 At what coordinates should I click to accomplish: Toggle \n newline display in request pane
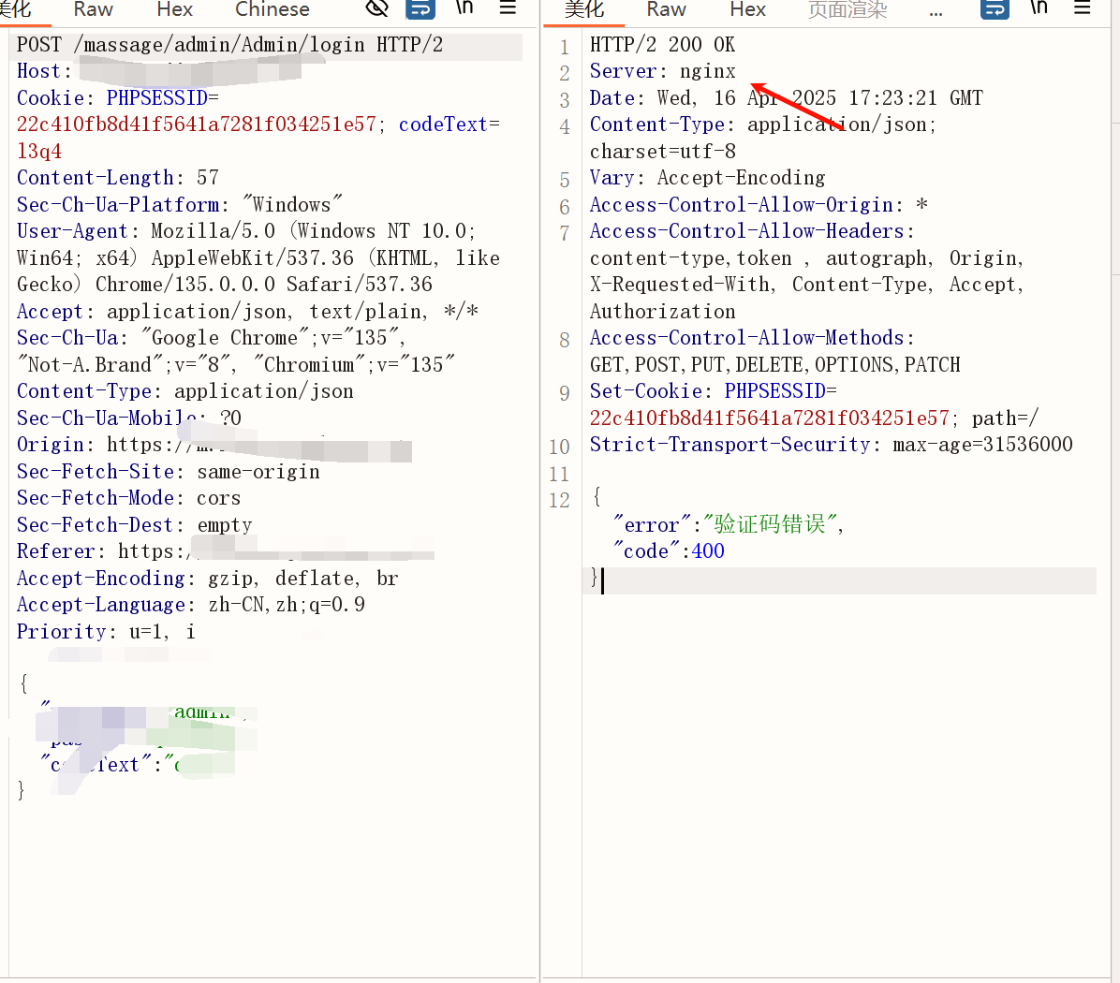[x=464, y=8]
